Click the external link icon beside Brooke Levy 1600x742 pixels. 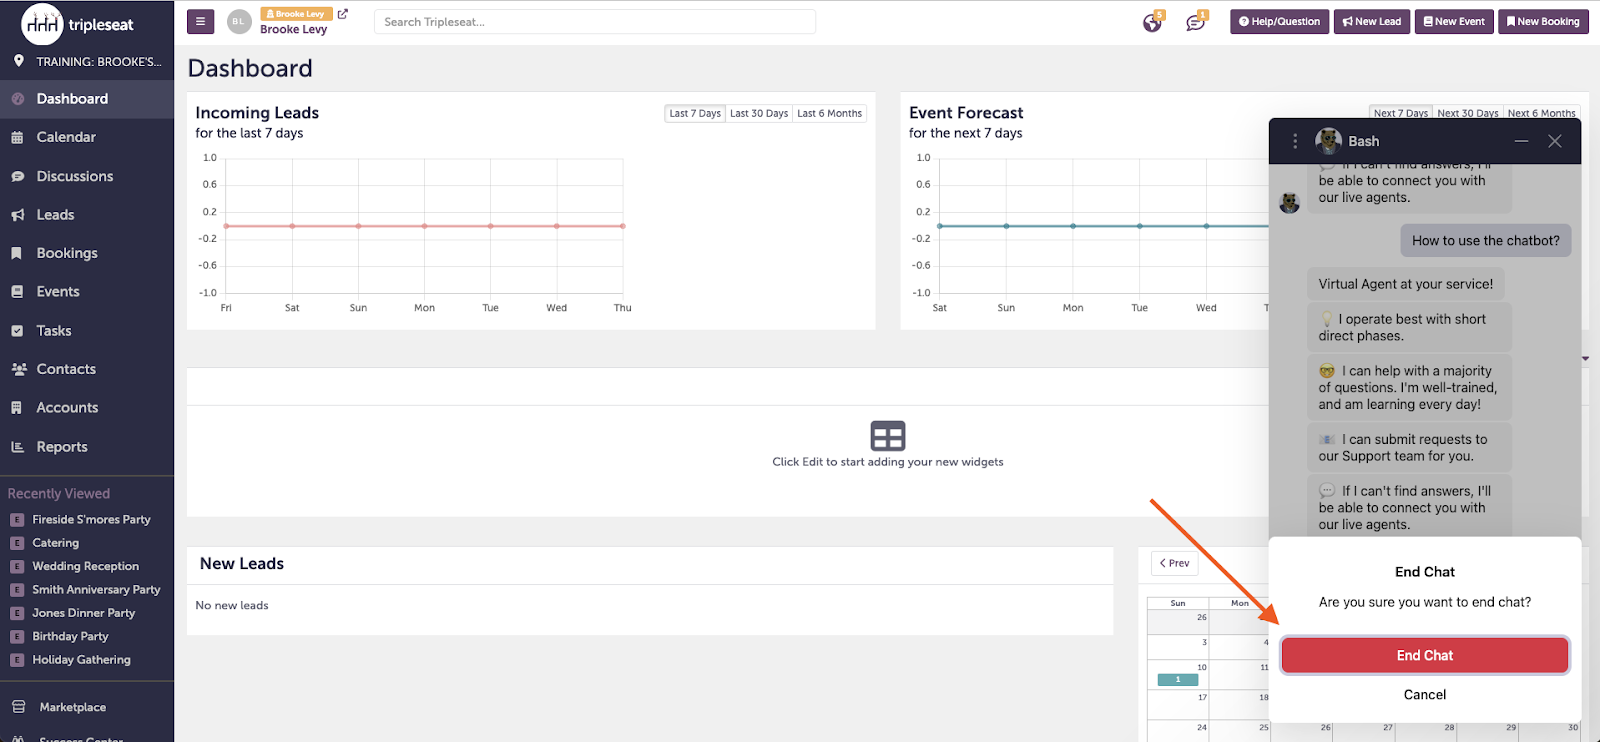coord(343,14)
